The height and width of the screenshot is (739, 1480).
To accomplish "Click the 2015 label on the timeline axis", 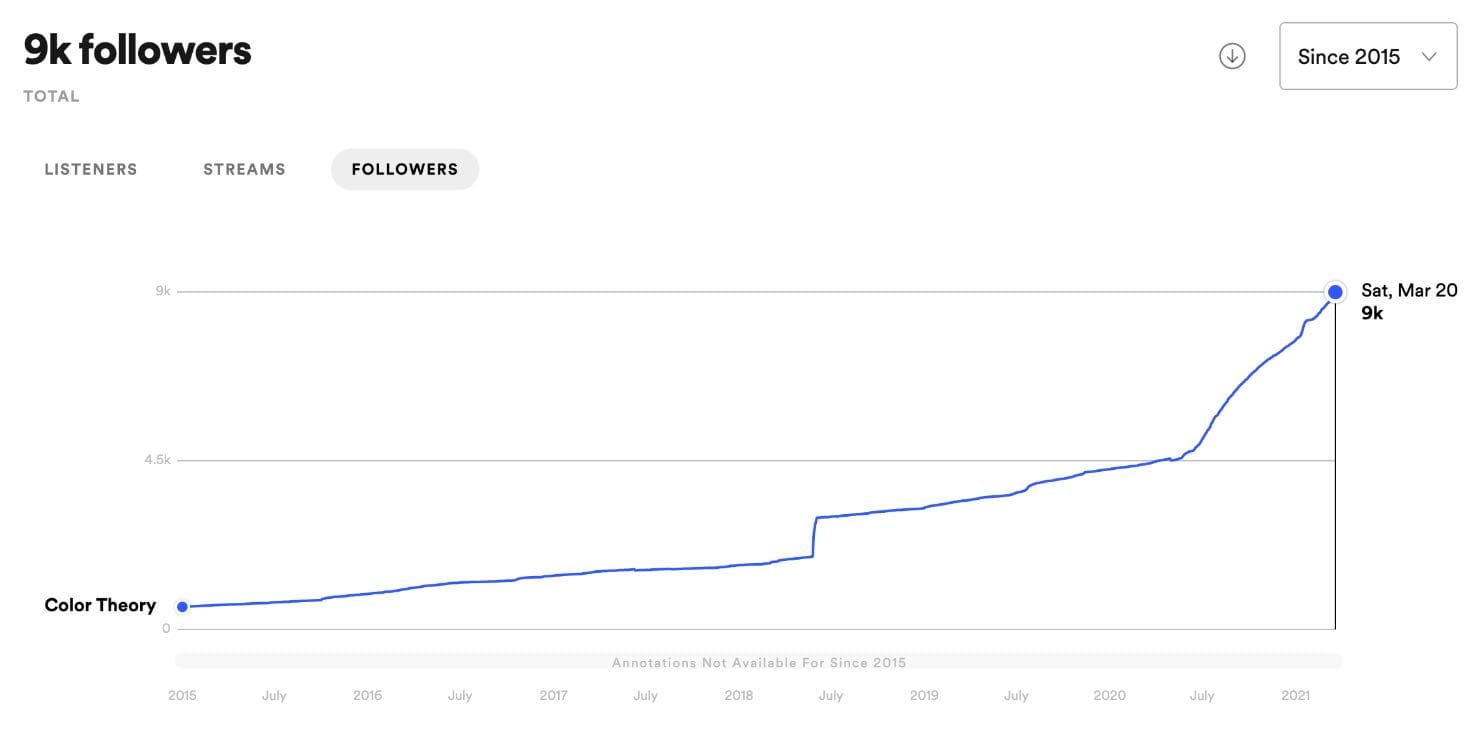I will tap(182, 696).
